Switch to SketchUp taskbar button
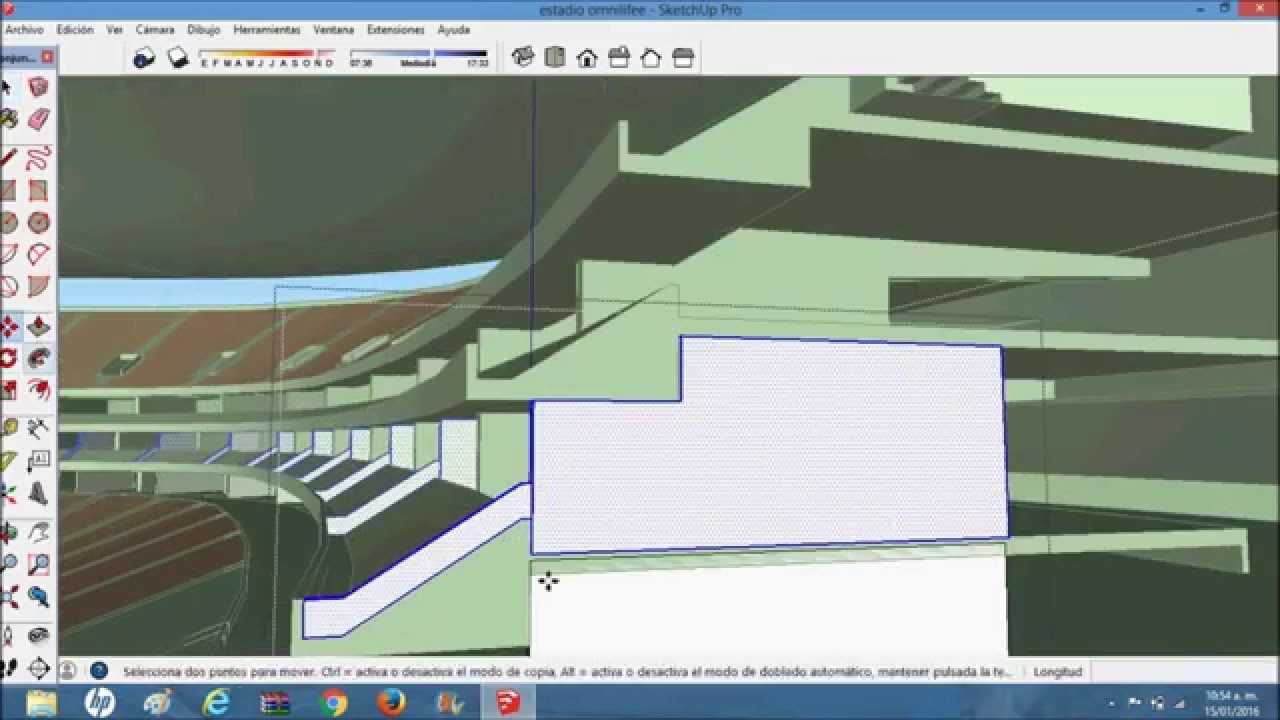Screen dimensions: 1280x720 pos(508,703)
